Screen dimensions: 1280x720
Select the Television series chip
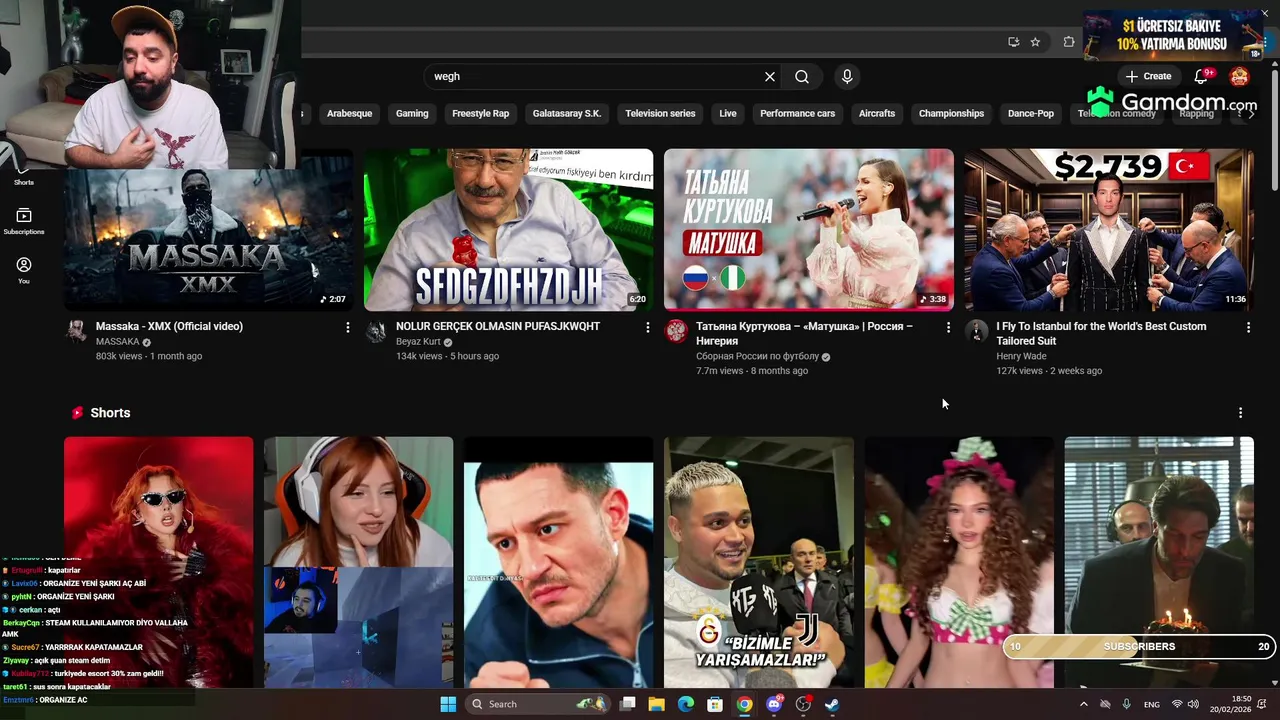pyautogui.click(x=660, y=114)
